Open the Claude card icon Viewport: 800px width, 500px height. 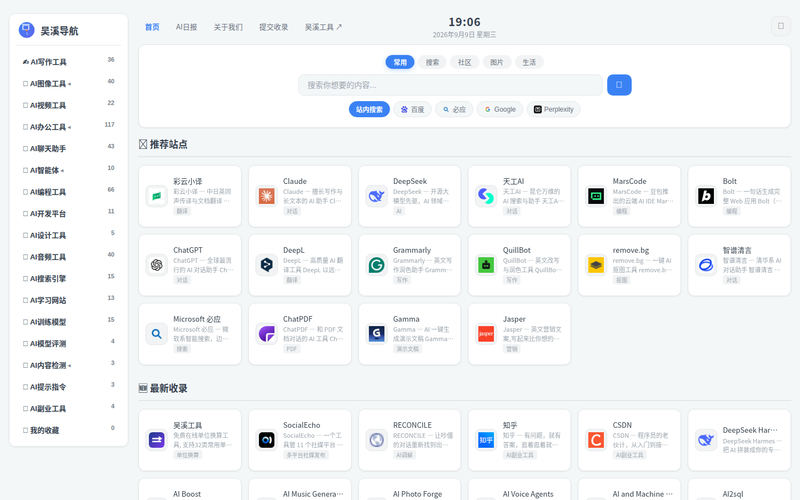point(266,196)
